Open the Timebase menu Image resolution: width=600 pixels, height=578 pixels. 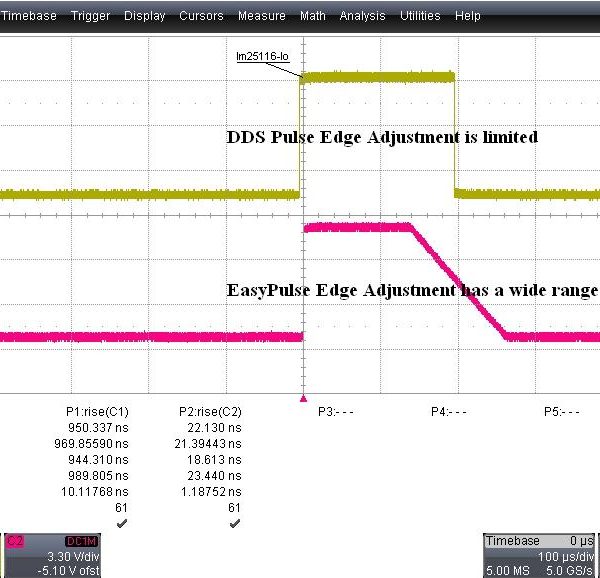[x=29, y=16]
